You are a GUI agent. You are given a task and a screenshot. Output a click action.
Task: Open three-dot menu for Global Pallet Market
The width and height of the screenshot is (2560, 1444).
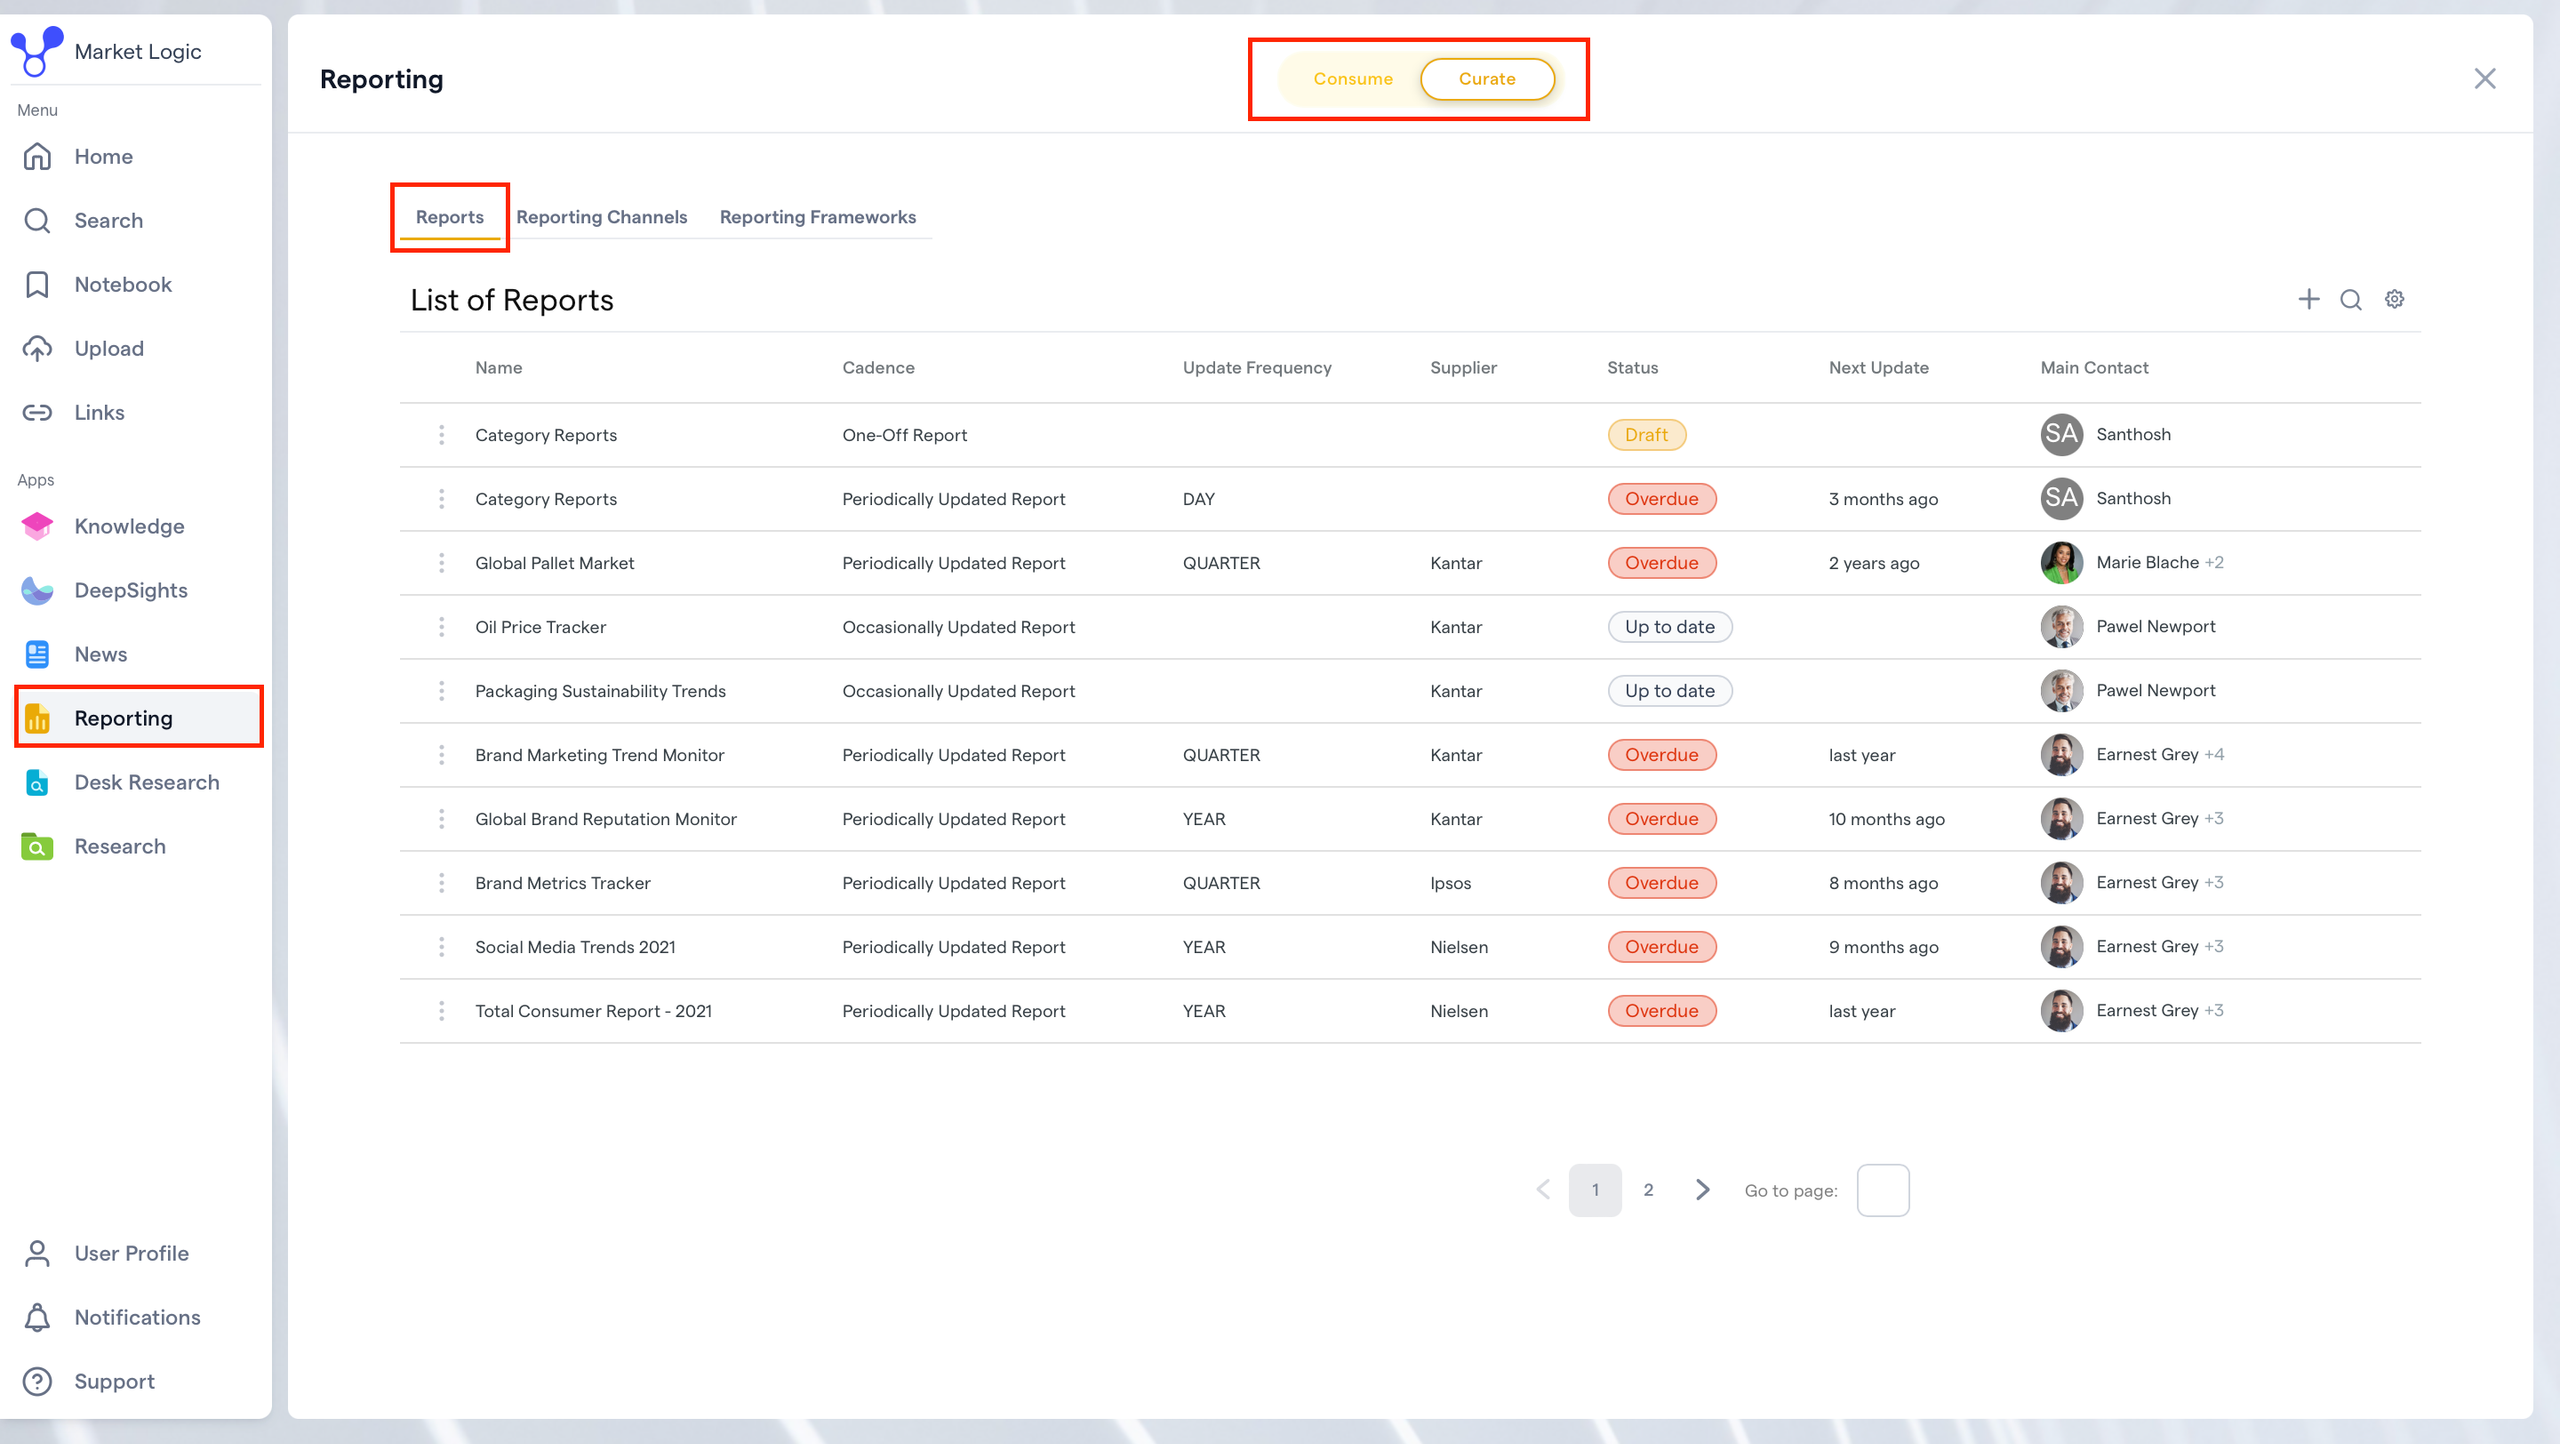(441, 563)
